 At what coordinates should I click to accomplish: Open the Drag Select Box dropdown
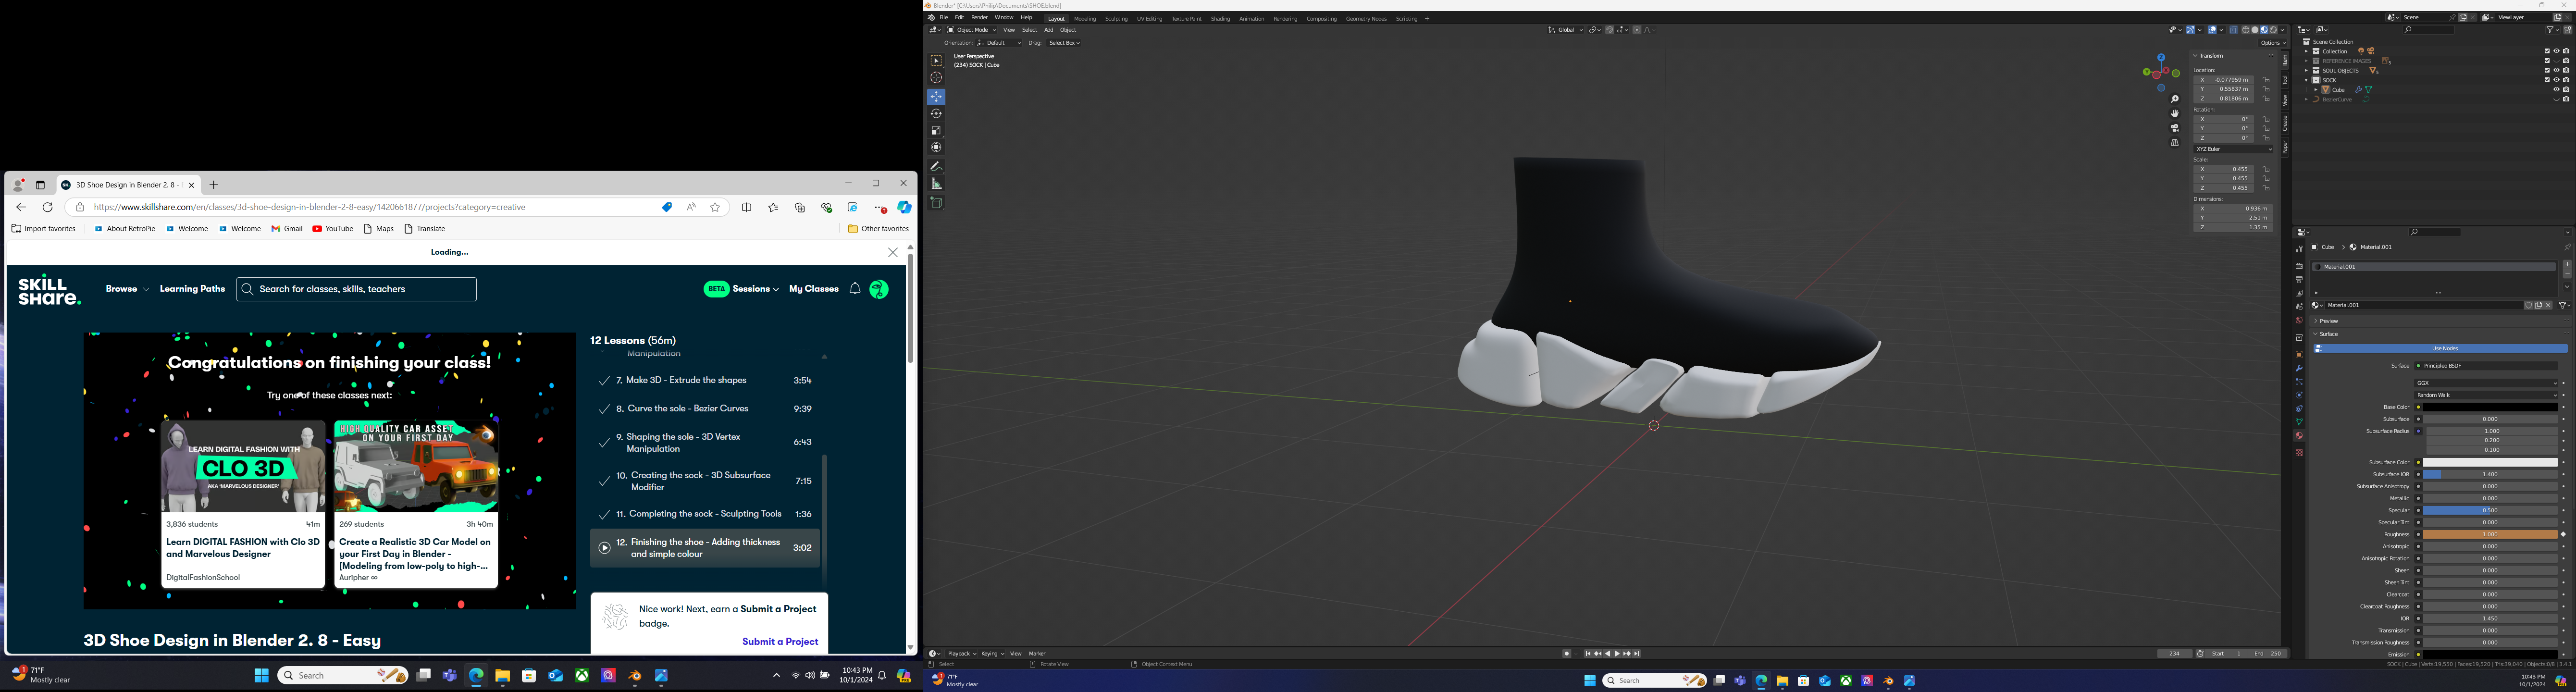[1064, 43]
